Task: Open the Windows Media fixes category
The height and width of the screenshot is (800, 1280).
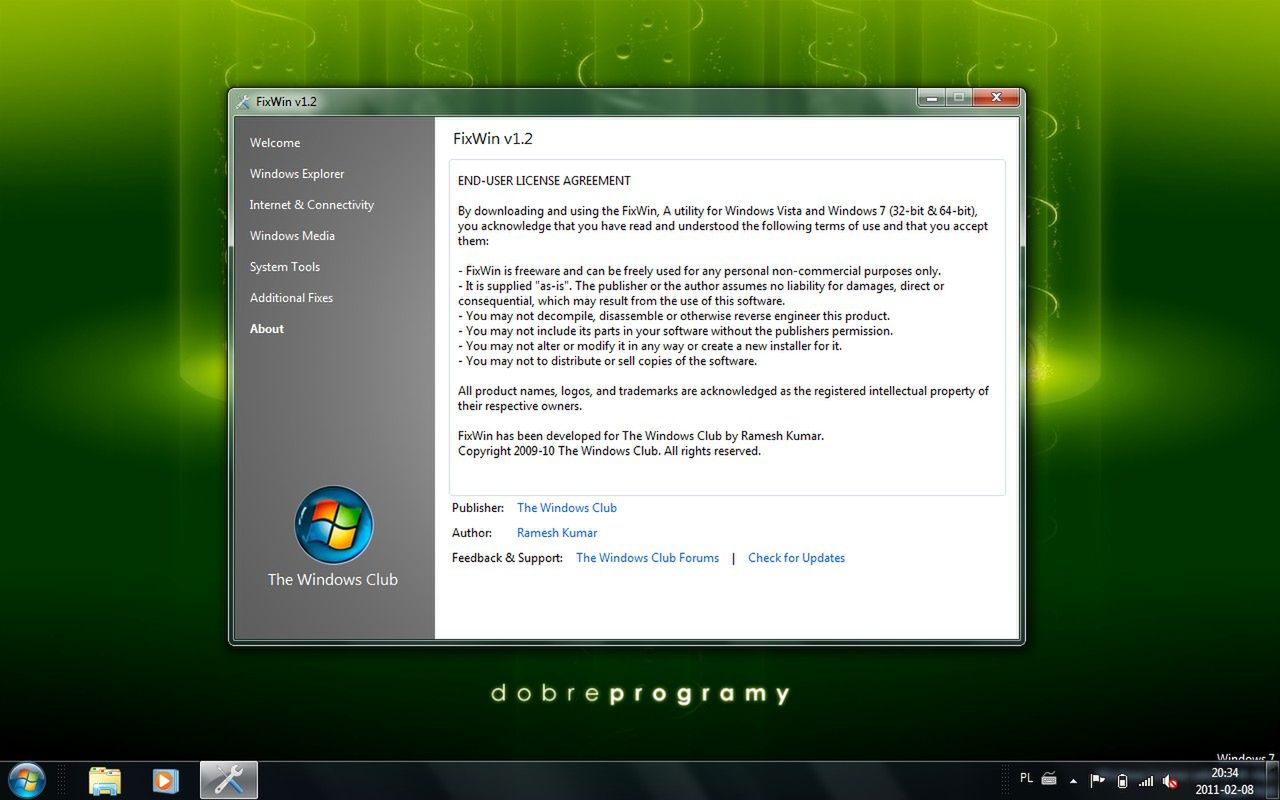Action: tap(292, 235)
